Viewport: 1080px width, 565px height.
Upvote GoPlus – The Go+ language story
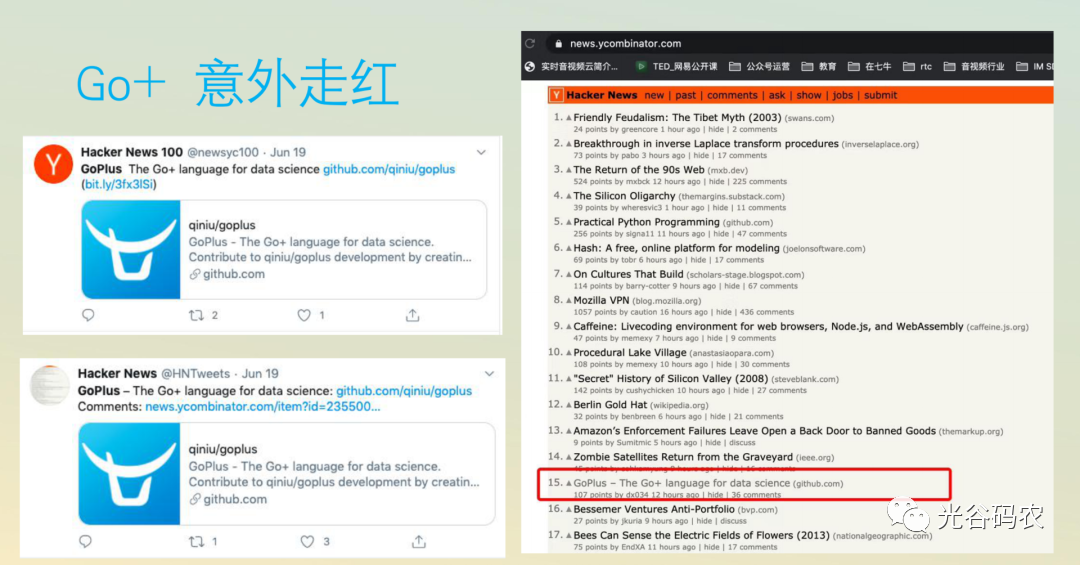(x=569, y=484)
